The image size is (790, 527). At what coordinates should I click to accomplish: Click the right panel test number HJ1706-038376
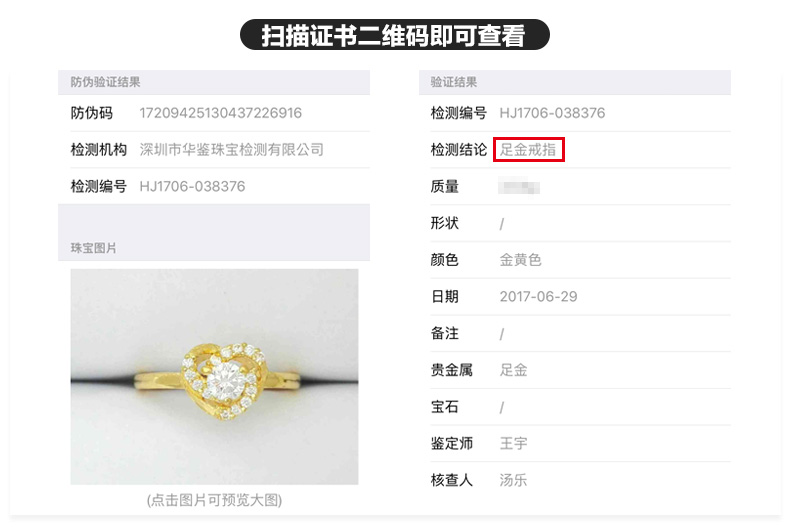[x=552, y=113]
